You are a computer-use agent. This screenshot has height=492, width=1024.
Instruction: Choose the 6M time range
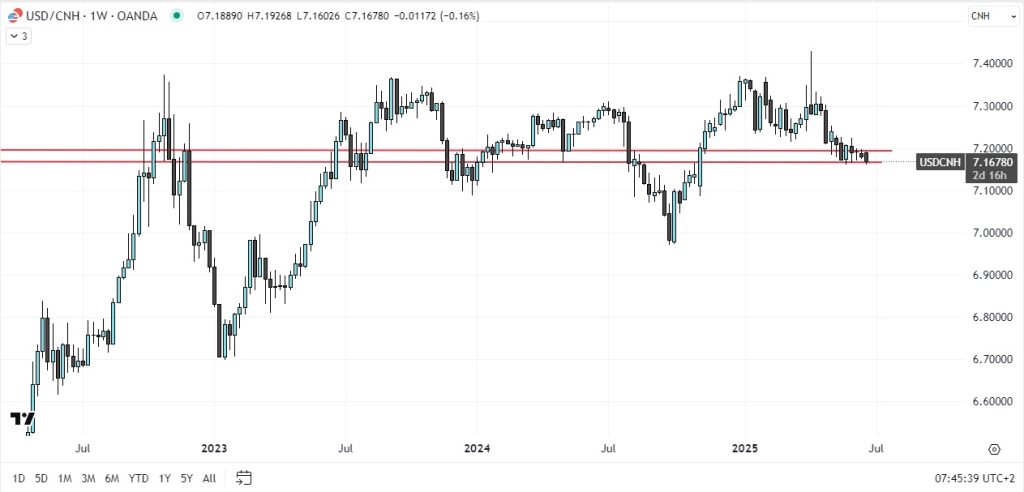point(112,478)
